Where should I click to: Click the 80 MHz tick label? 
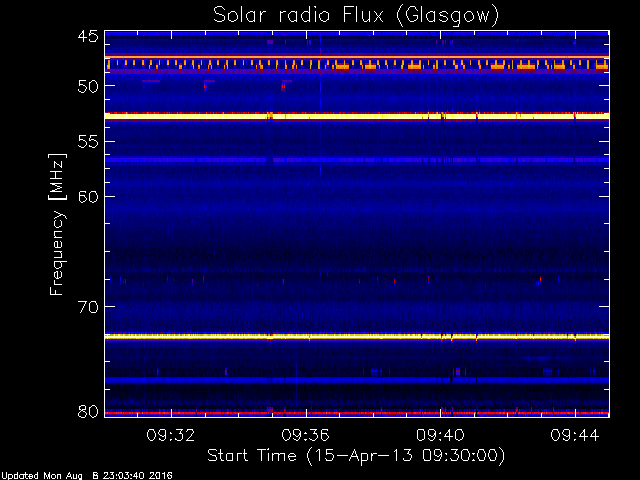pos(88,411)
